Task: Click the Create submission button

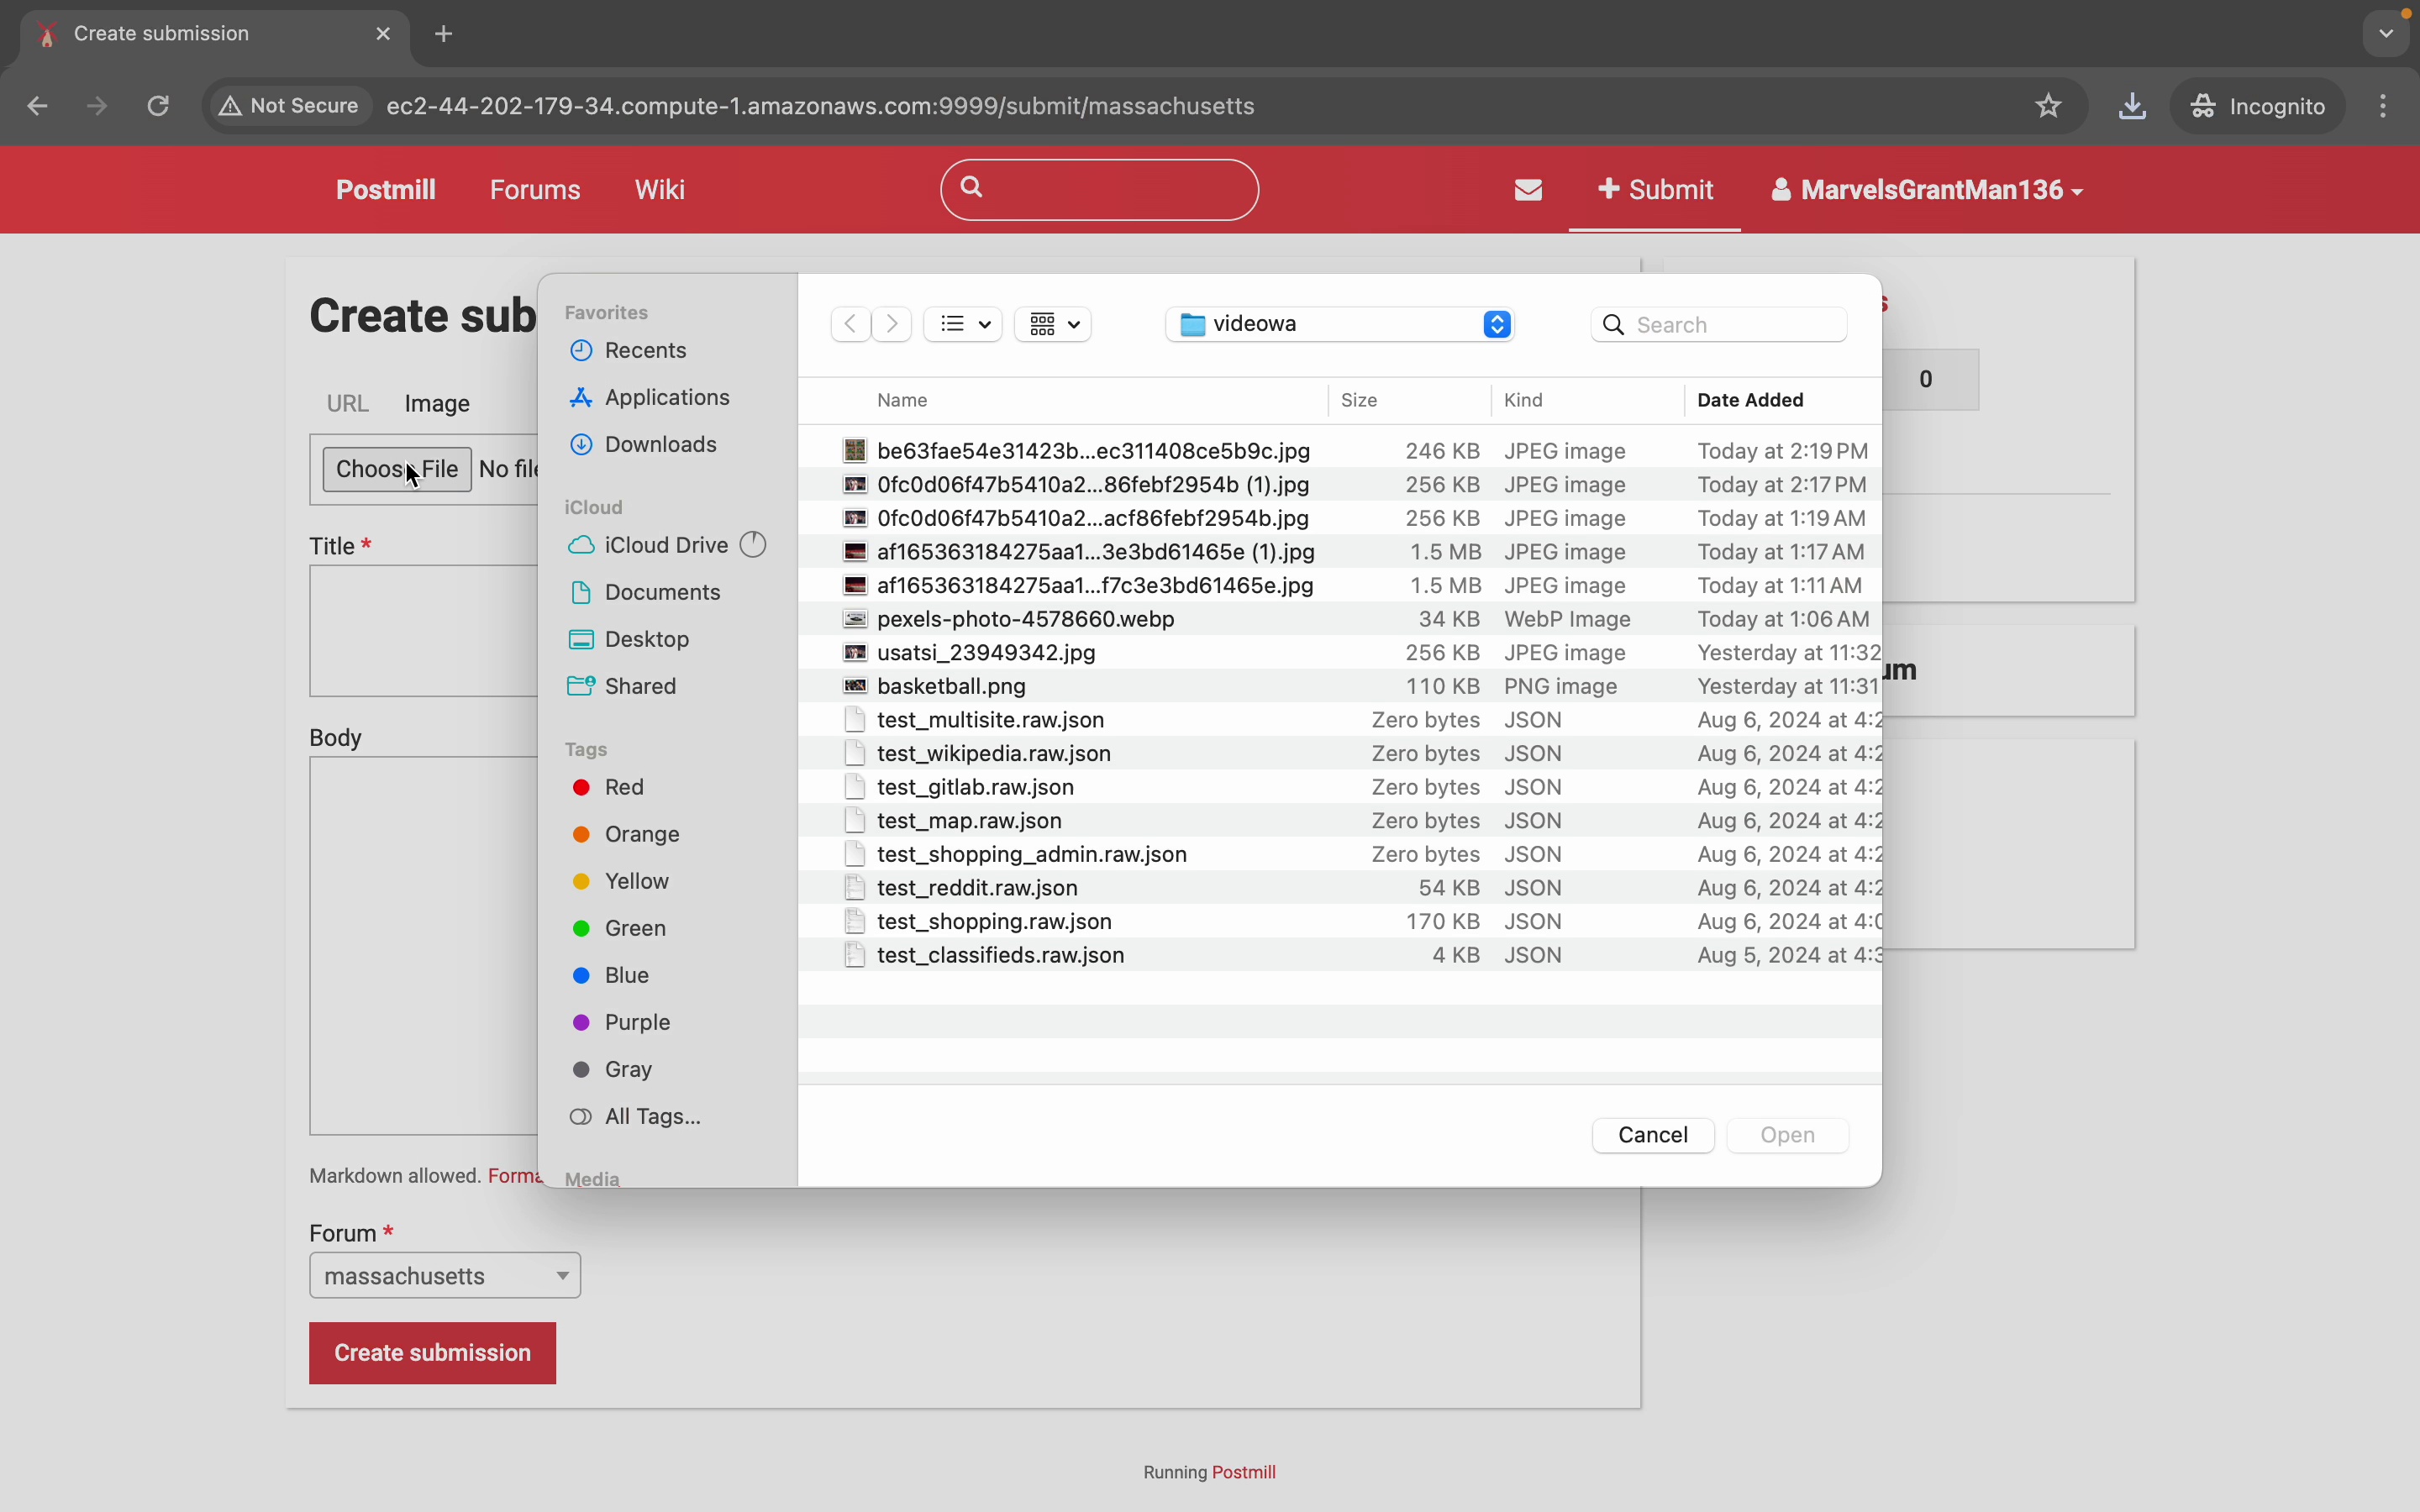Action: 432,1353
